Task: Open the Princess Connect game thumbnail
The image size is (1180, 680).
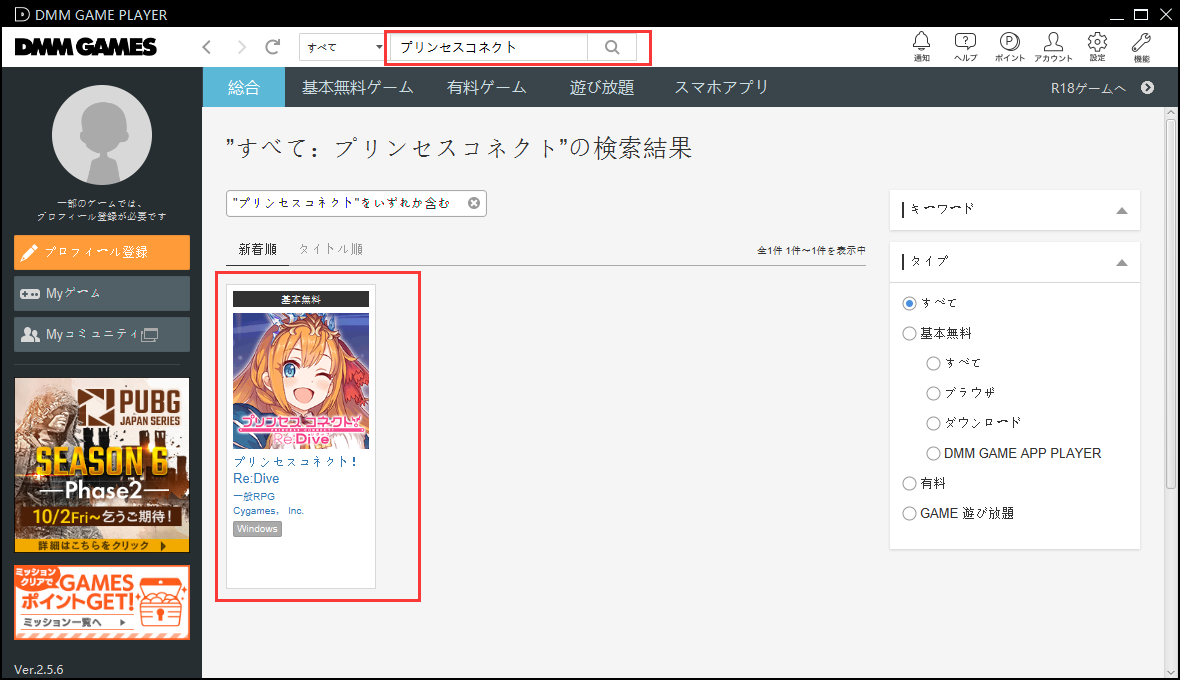Action: point(301,381)
